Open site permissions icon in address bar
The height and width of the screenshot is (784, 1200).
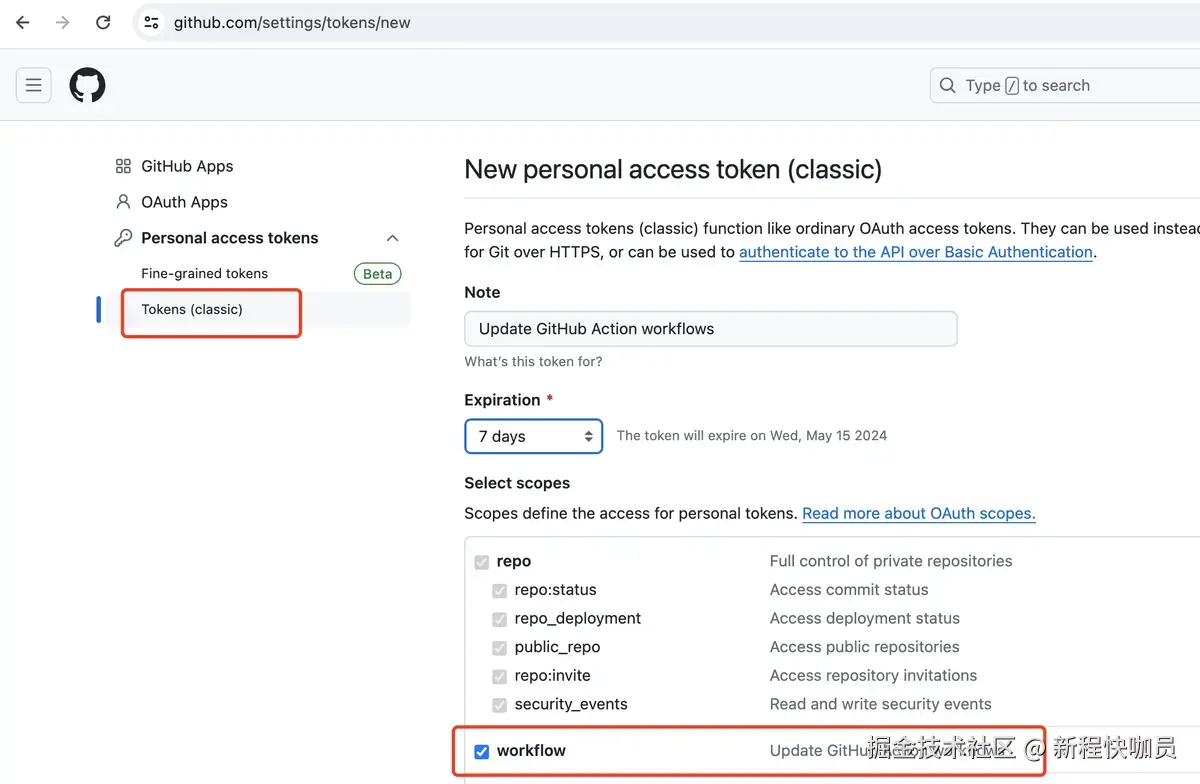click(x=150, y=22)
